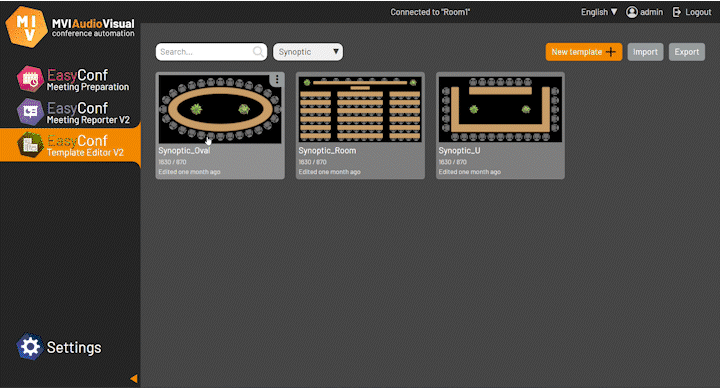Viewport: 720px width, 388px height.
Task: Open the Synoptic_U template thumbnail
Action: [500, 109]
